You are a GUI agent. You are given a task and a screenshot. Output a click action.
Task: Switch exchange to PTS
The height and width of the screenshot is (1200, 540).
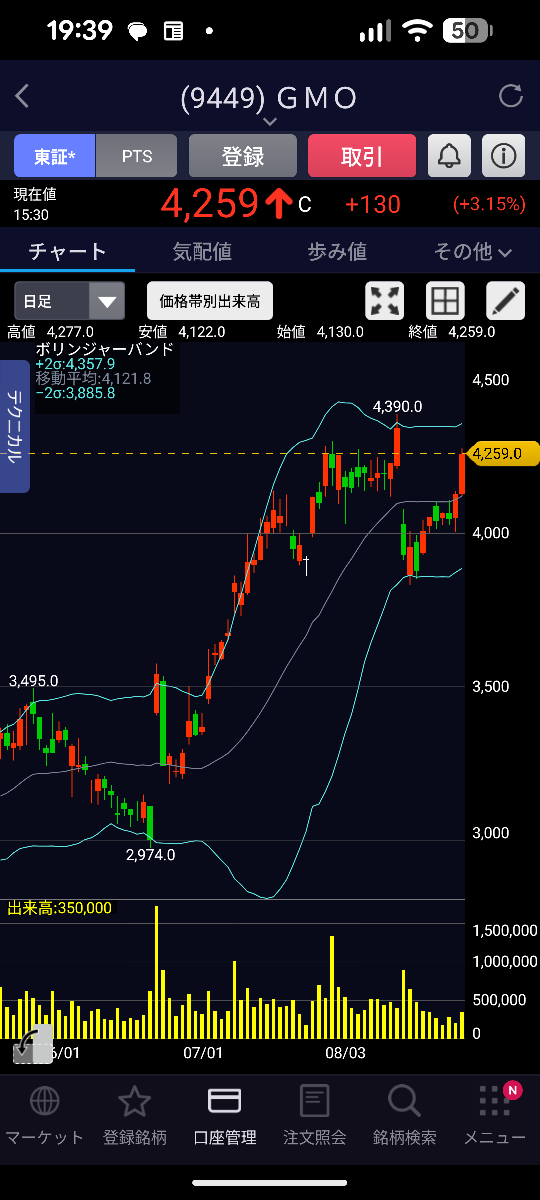(x=137, y=156)
